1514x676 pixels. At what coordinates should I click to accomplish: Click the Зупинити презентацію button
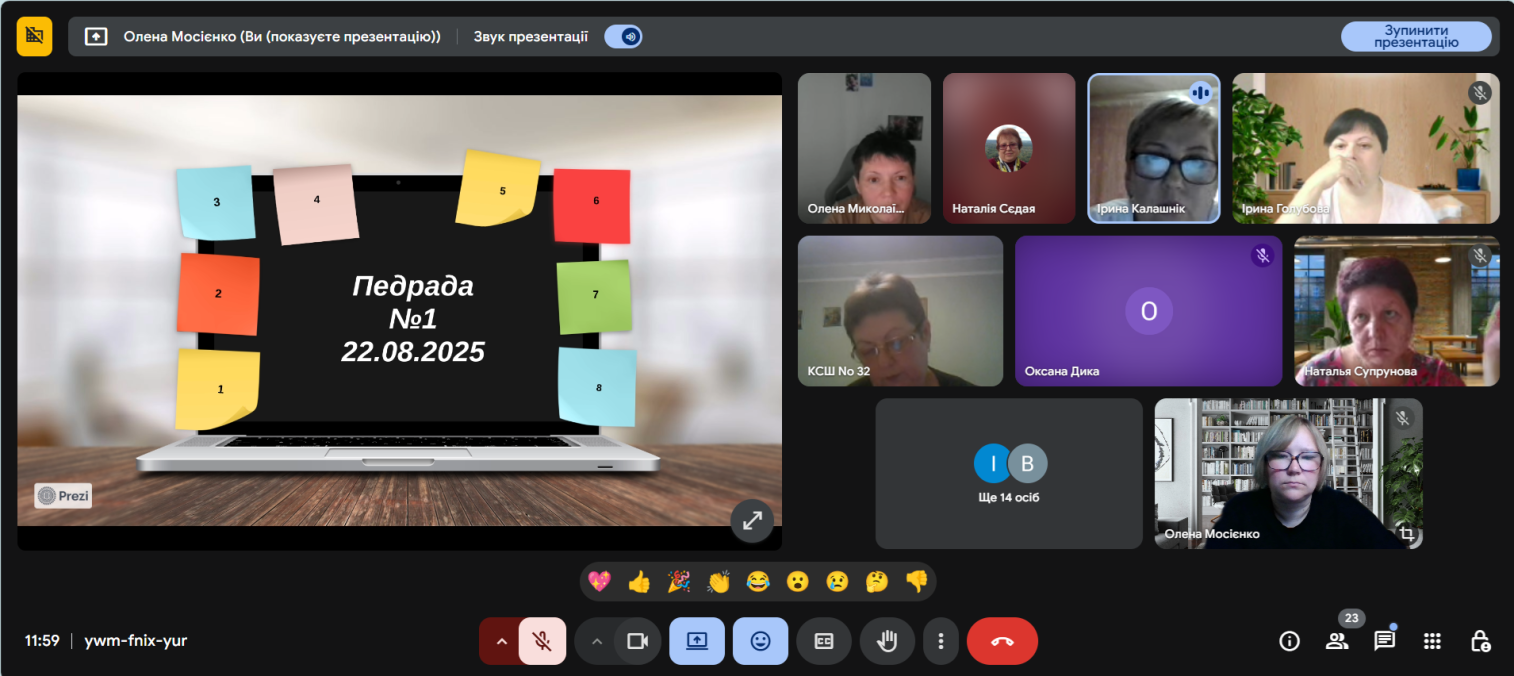[1415, 37]
